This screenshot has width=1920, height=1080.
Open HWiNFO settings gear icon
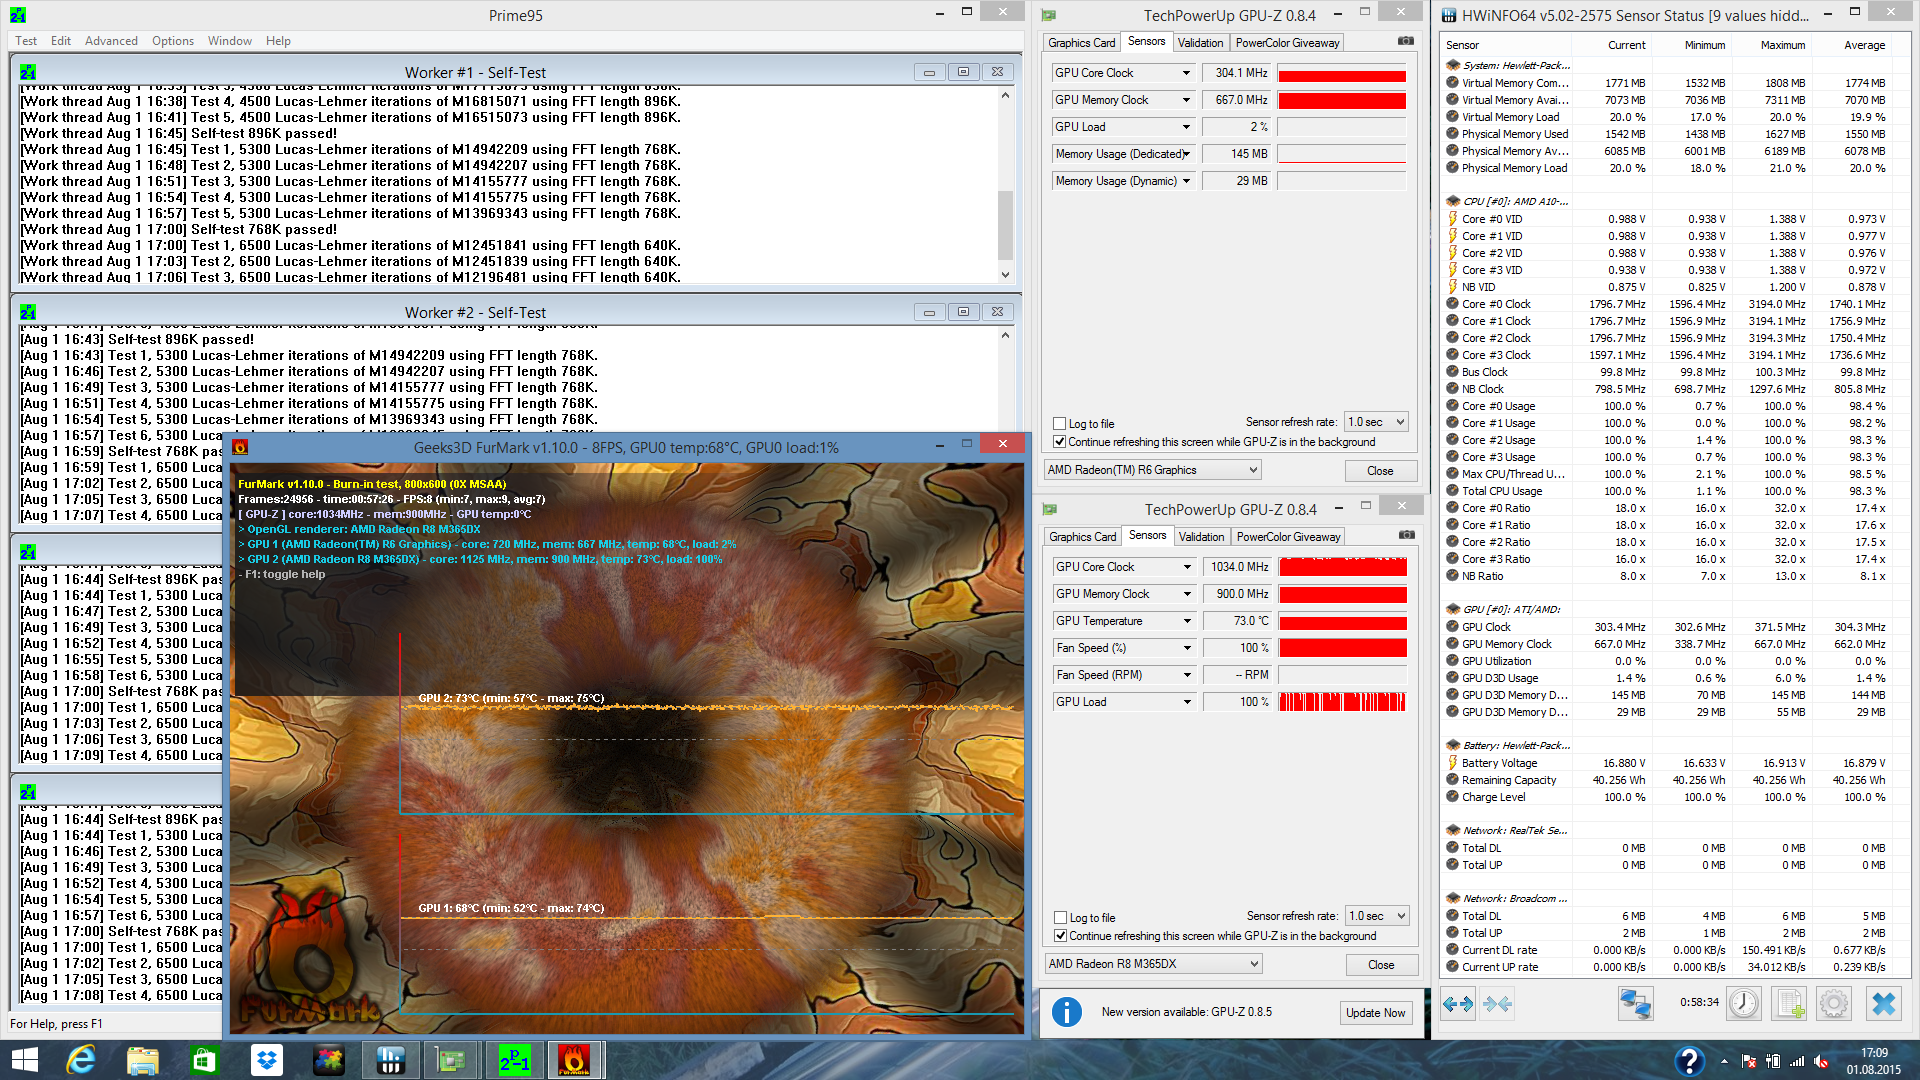(x=1834, y=1004)
